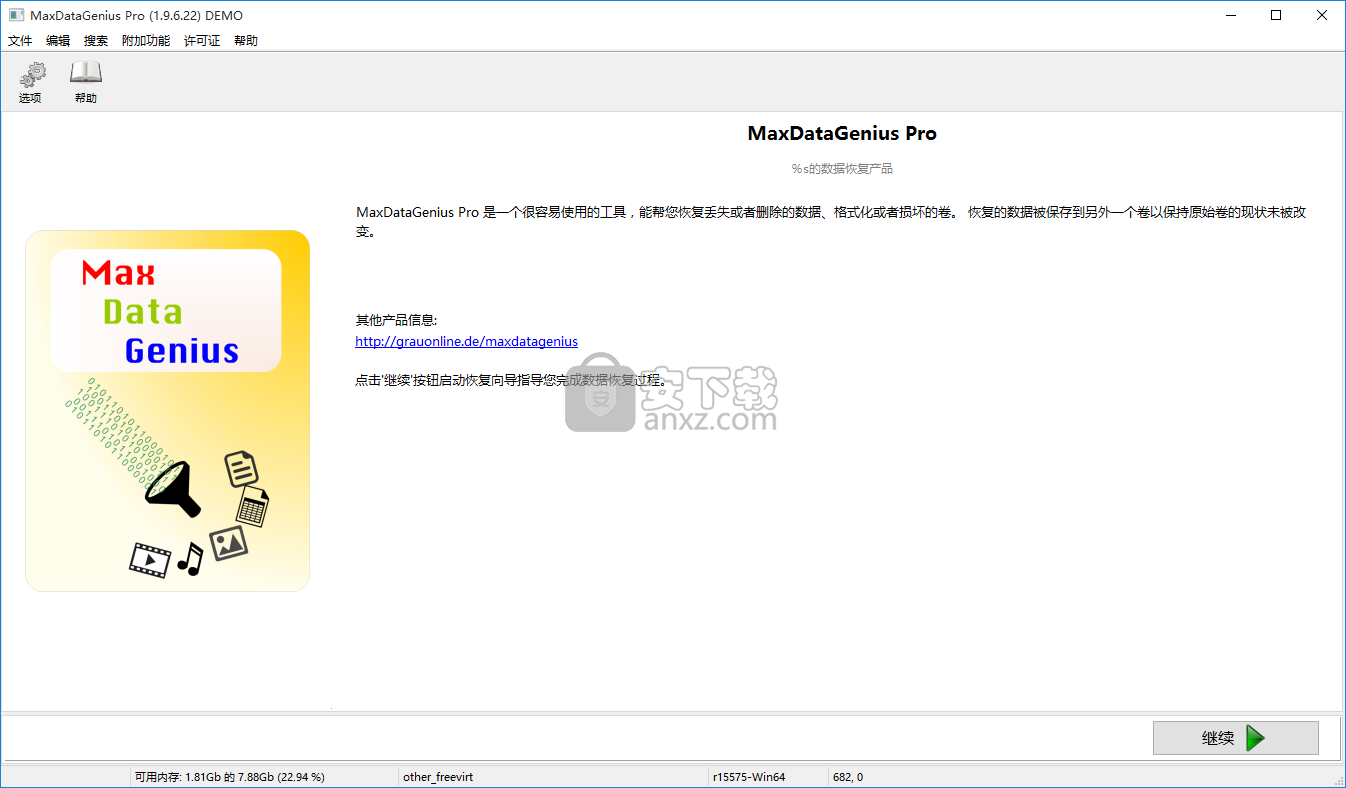Viewport: 1346px width, 788px height.
Task: Open the 许可证 menu
Action: (x=202, y=41)
